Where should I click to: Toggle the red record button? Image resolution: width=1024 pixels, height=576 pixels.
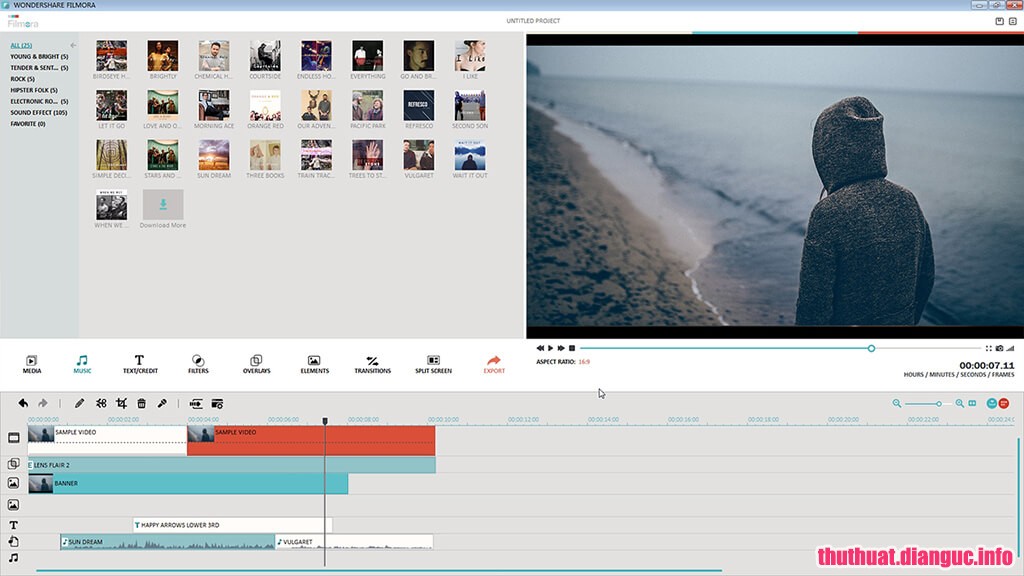click(1003, 403)
